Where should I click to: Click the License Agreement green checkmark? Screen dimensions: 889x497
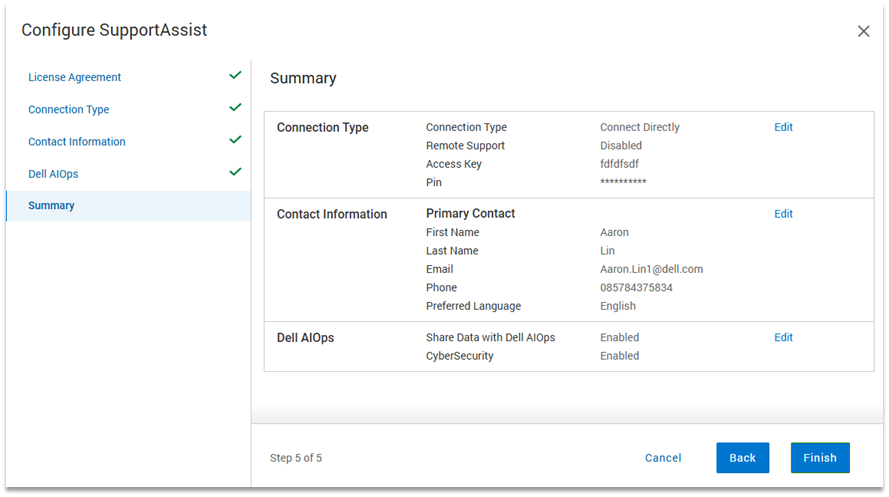click(235, 75)
